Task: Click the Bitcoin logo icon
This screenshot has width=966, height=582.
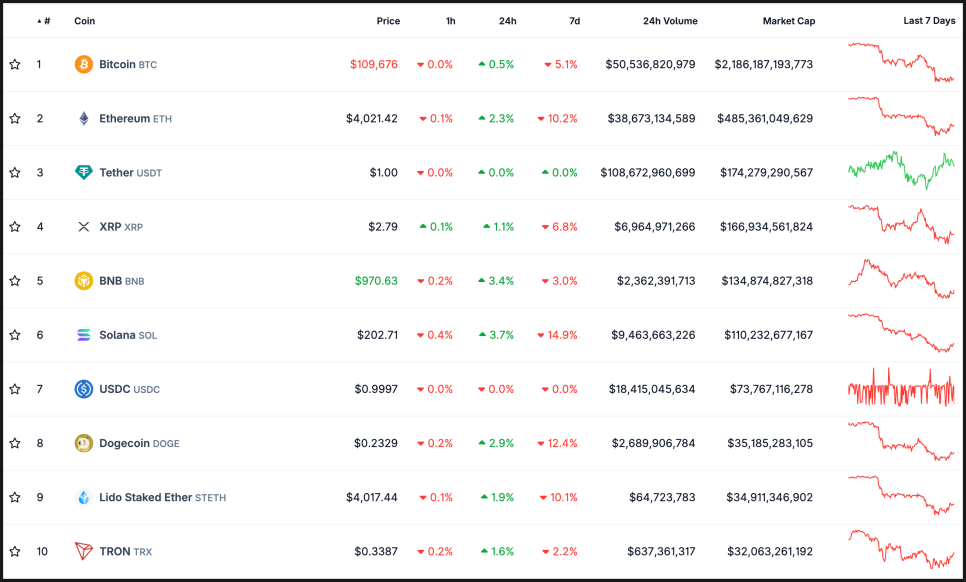Action: click(84, 64)
